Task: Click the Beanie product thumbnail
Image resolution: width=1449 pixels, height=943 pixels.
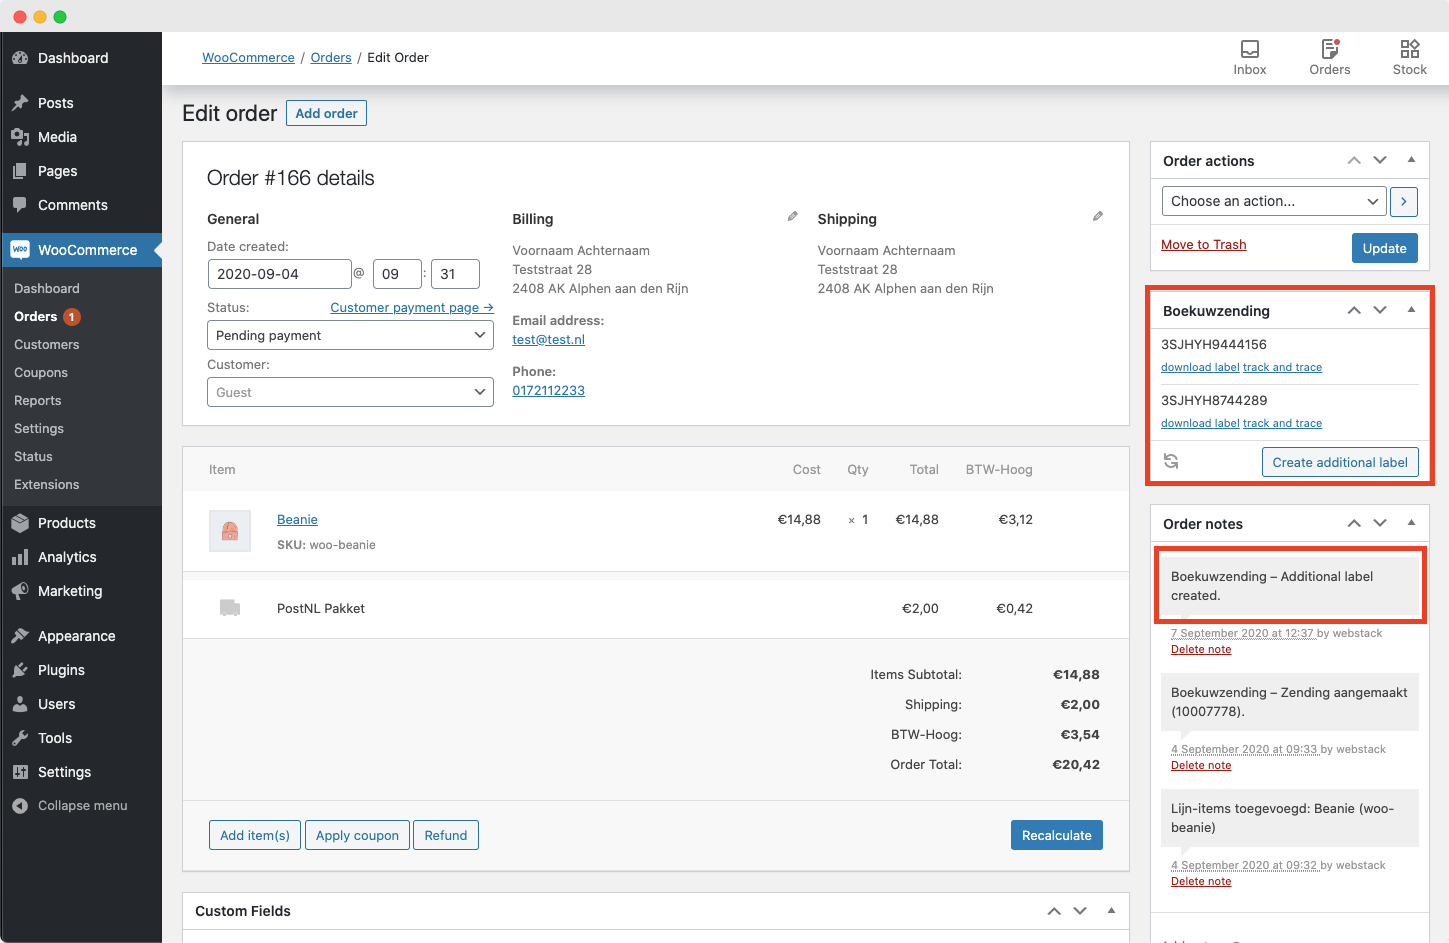Action: pos(230,531)
